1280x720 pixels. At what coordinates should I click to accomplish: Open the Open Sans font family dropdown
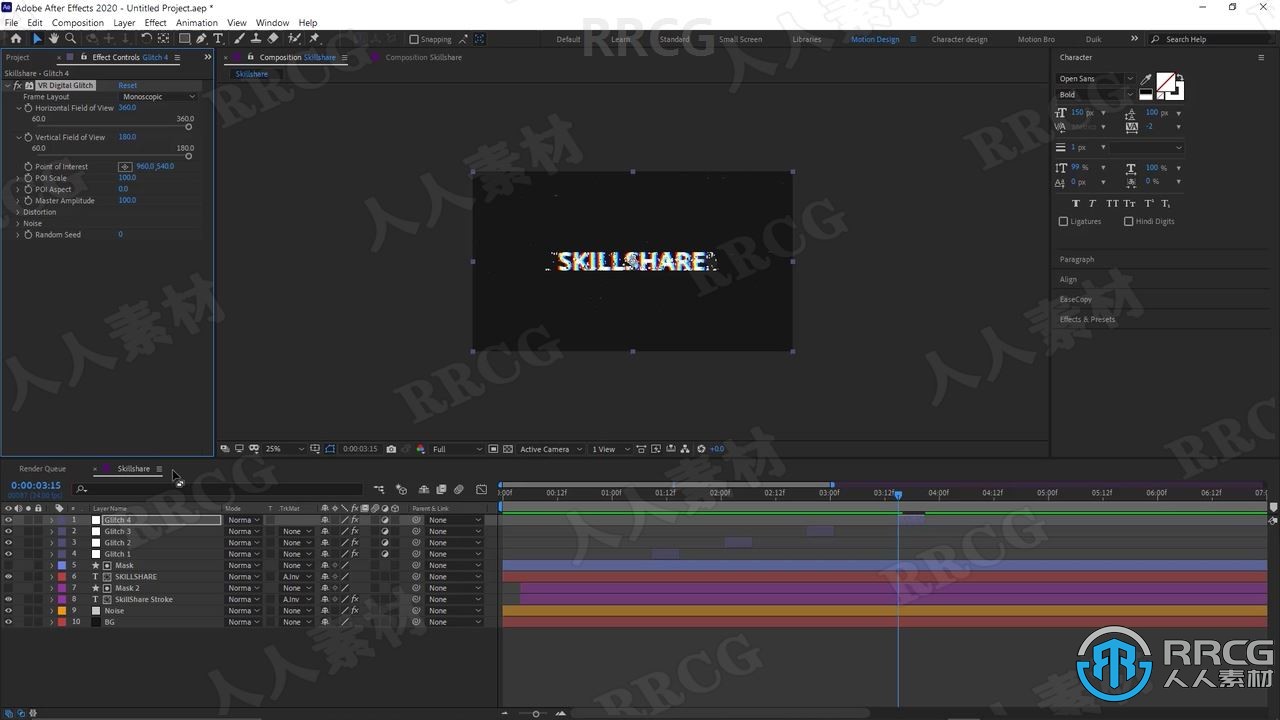(x=1096, y=79)
